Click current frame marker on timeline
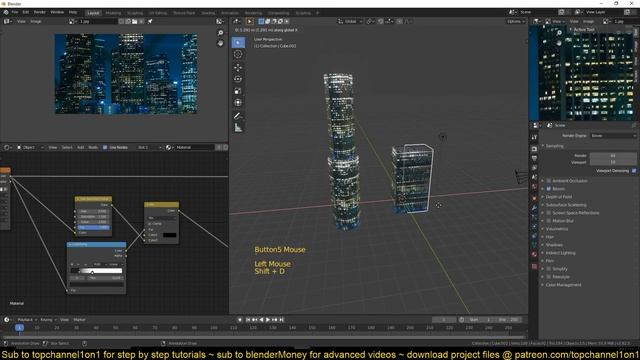This screenshot has width=640, height=360. point(19,327)
